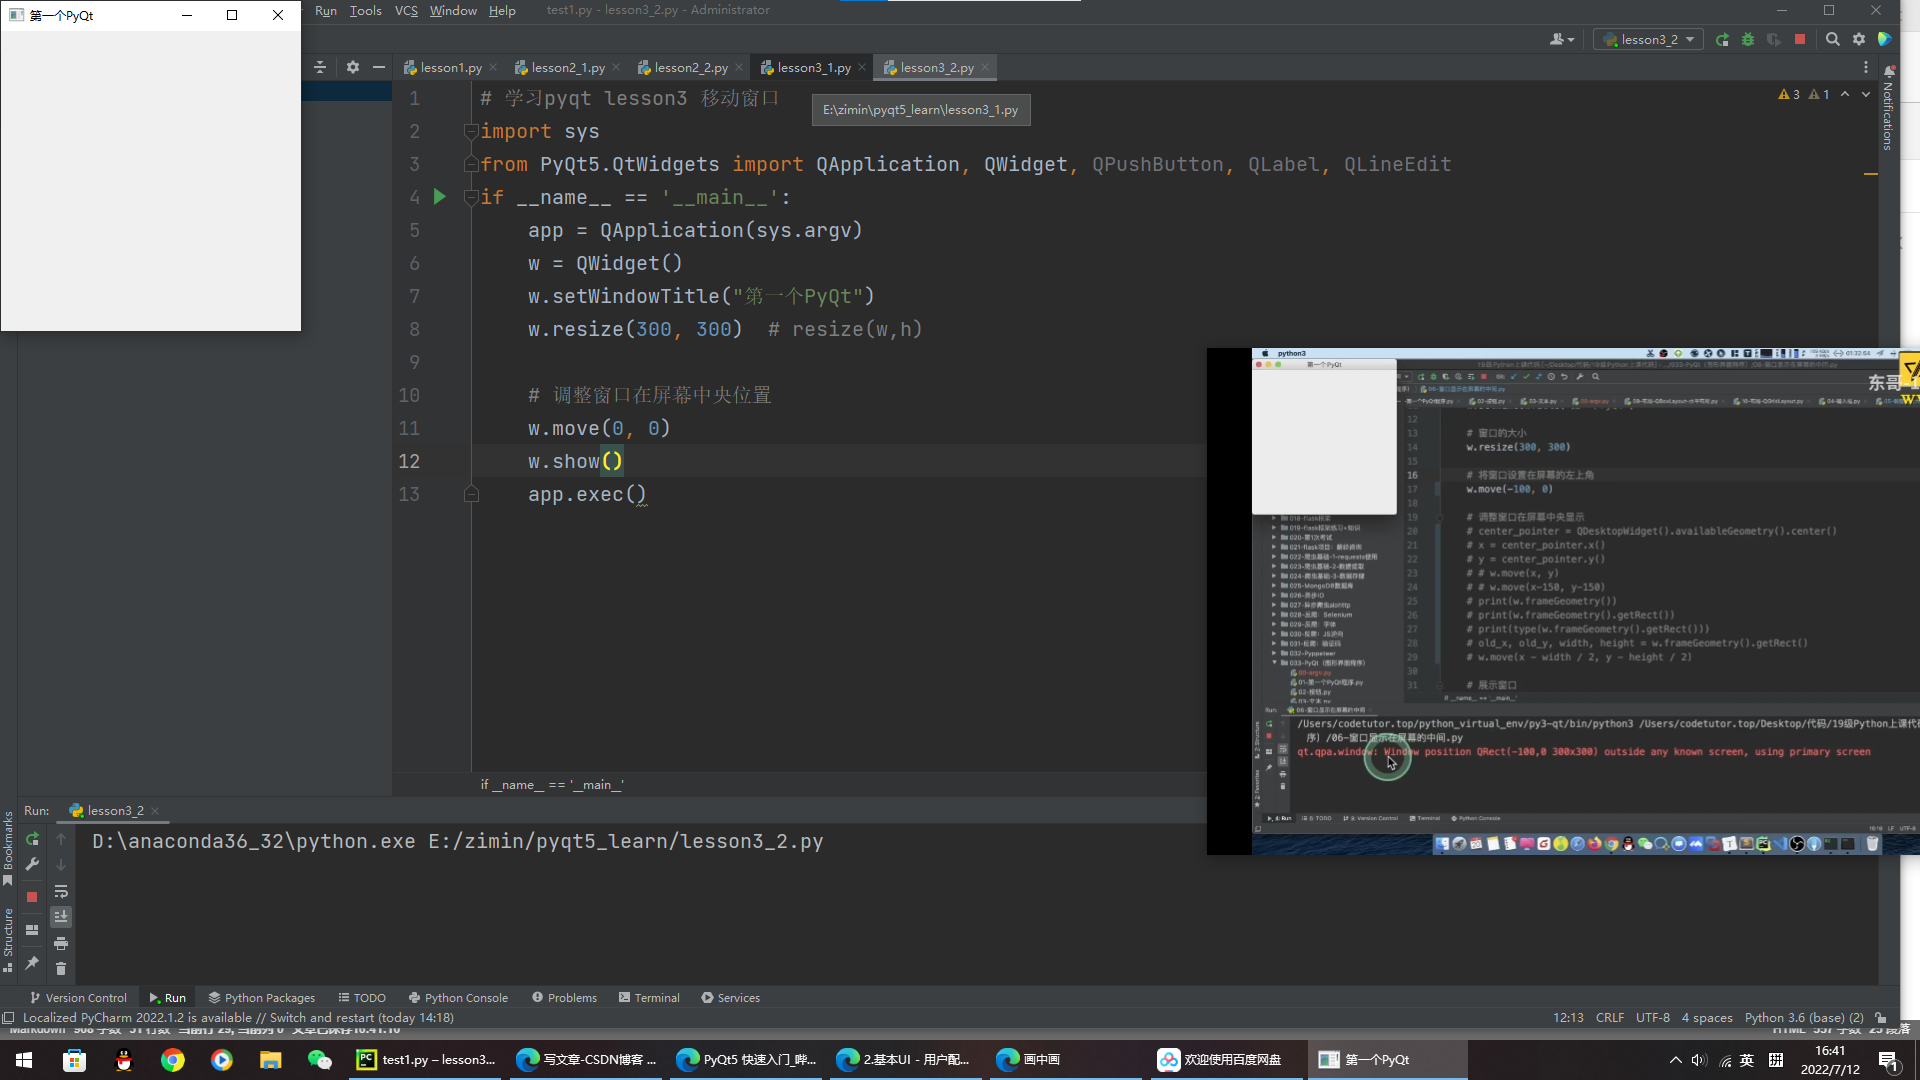Start debugging with the bug icon
Image resolution: width=1920 pixels, height=1080 pixels.
pyautogui.click(x=1748, y=40)
